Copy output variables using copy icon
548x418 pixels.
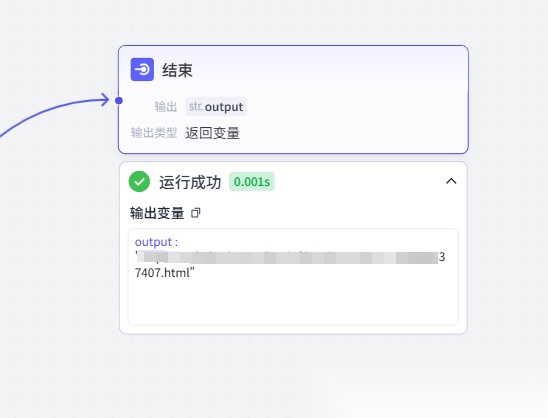tap(196, 213)
